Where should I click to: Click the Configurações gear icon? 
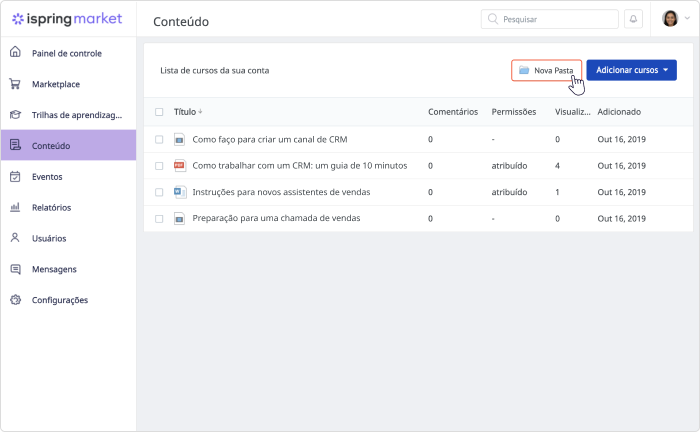(15, 299)
